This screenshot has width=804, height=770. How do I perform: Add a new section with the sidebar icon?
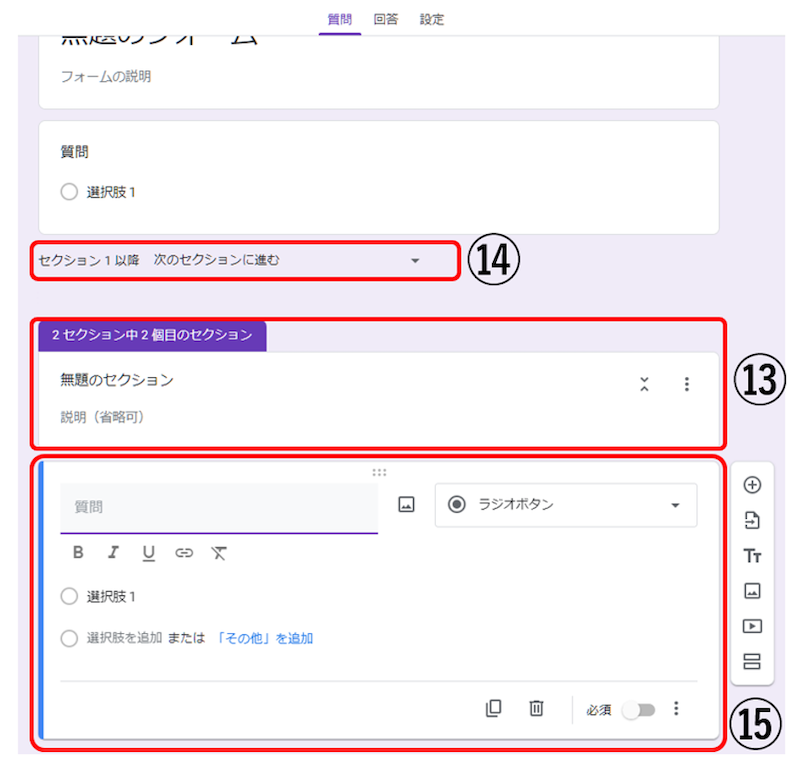pyautogui.click(x=751, y=661)
